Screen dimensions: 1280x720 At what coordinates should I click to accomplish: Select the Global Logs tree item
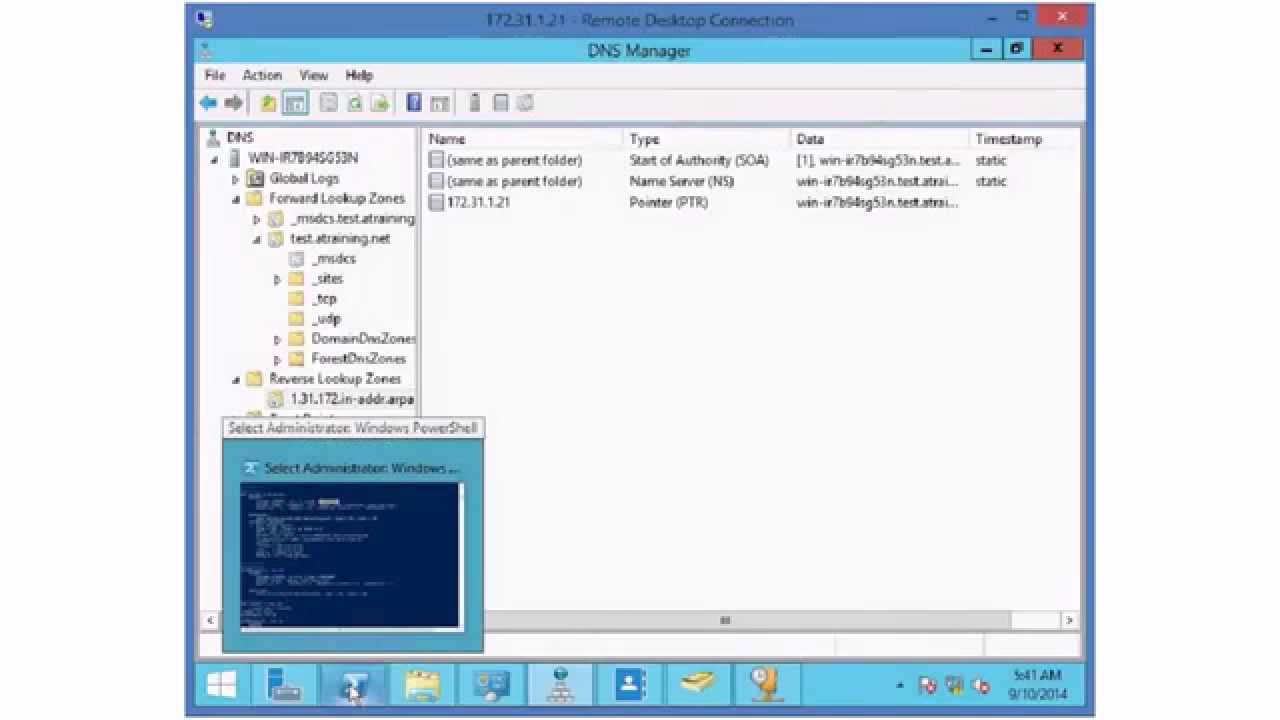point(304,178)
